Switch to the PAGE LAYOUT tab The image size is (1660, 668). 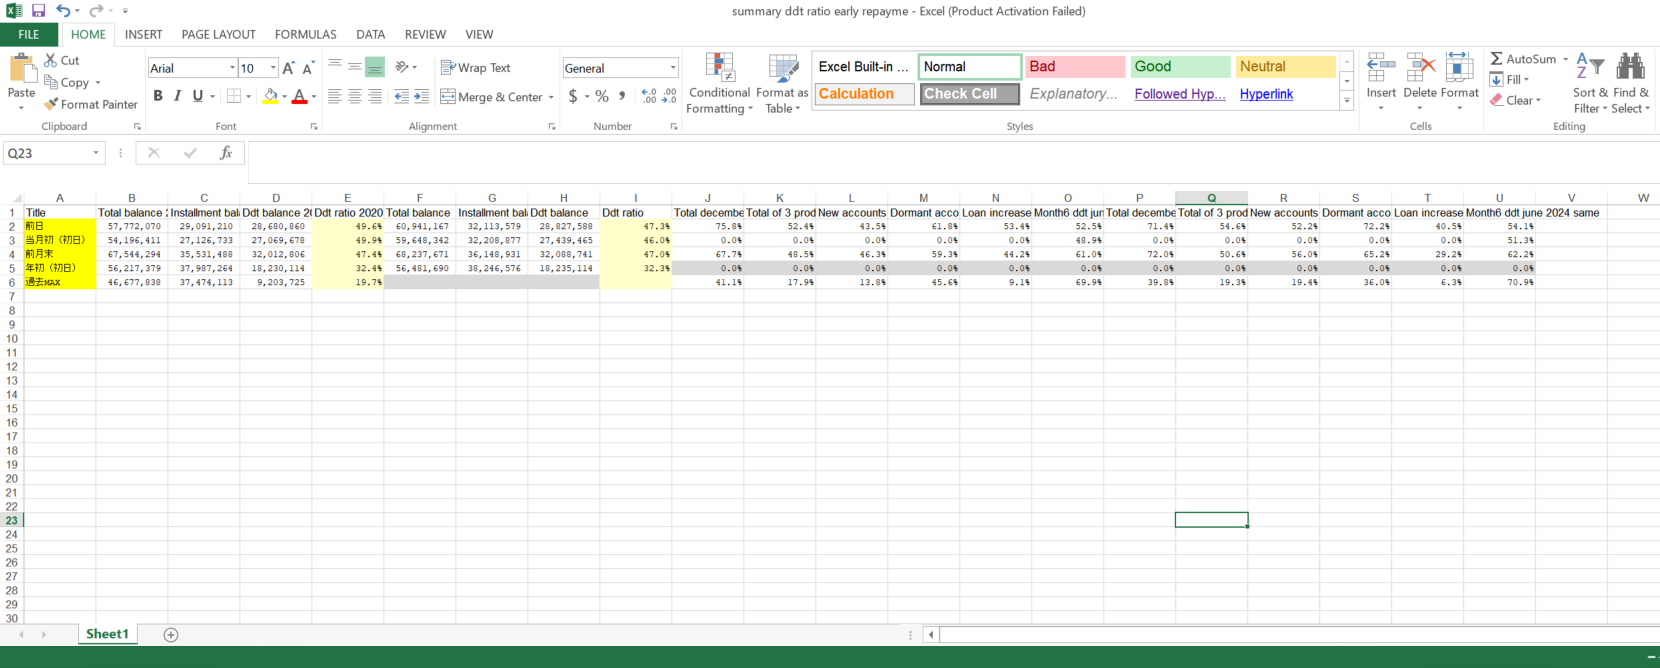click(x=218, y=34)
